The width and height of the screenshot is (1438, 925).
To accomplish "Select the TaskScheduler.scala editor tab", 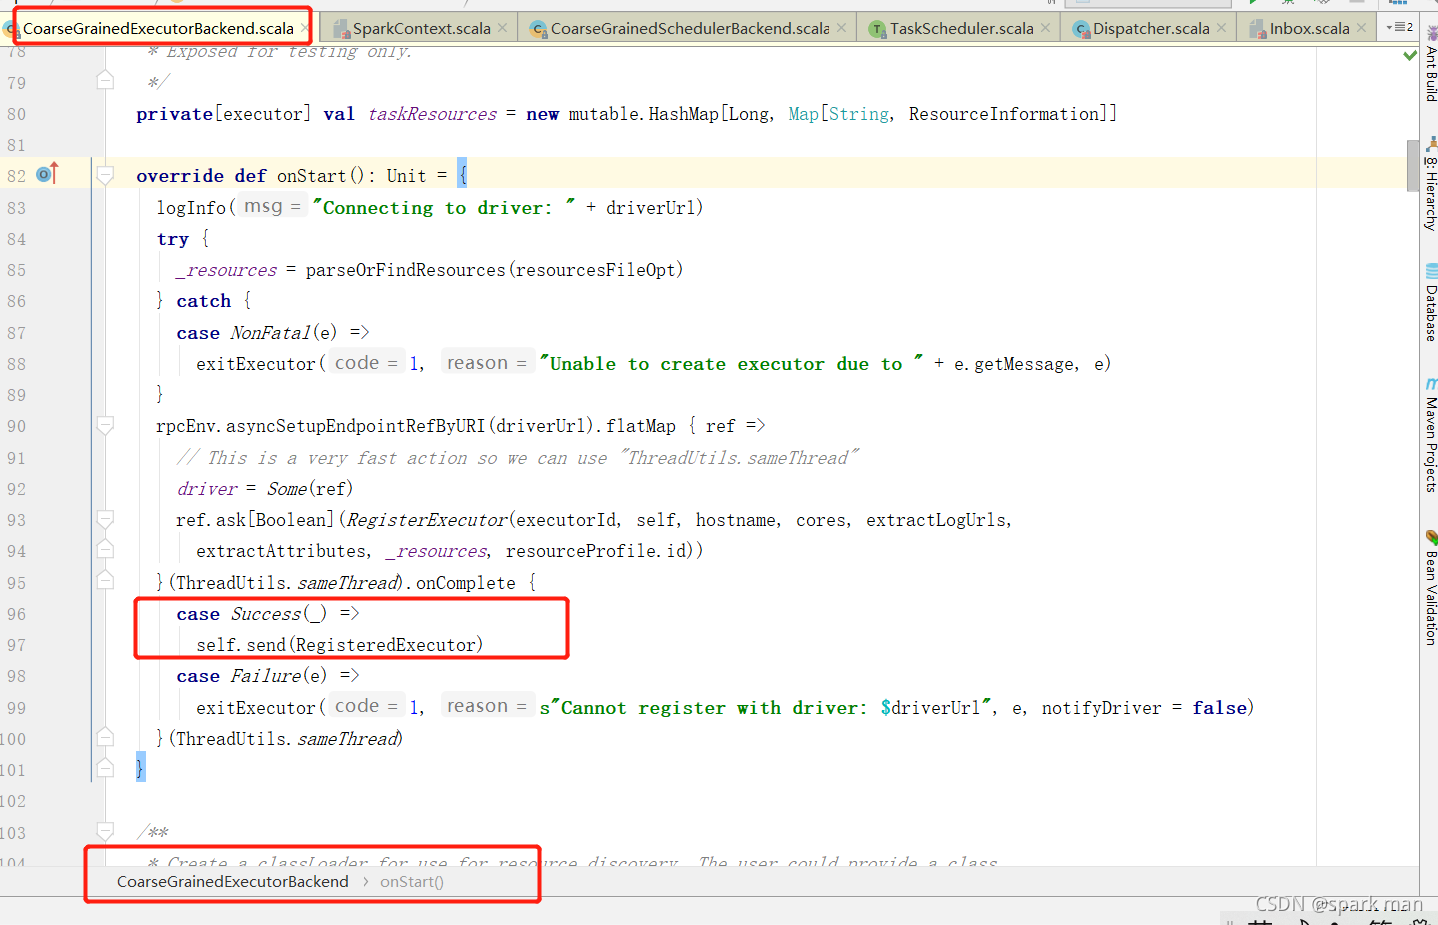I will point(962,29).
